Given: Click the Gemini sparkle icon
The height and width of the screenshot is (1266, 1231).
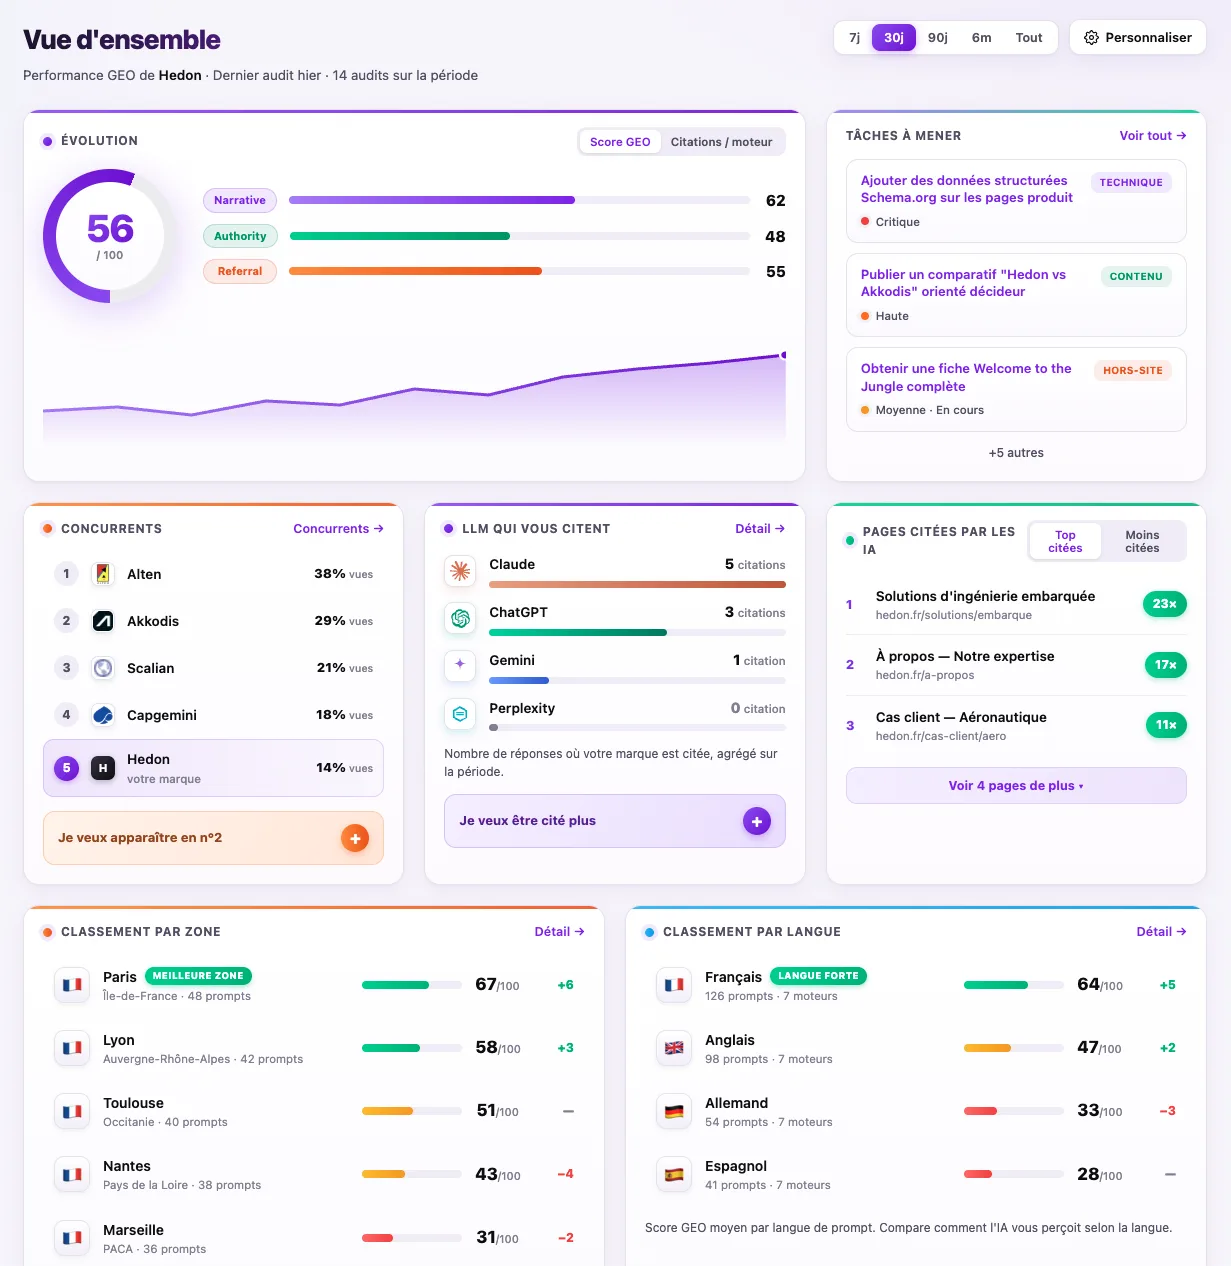Looking at the screenshot, I should click(x=460, y=666).
